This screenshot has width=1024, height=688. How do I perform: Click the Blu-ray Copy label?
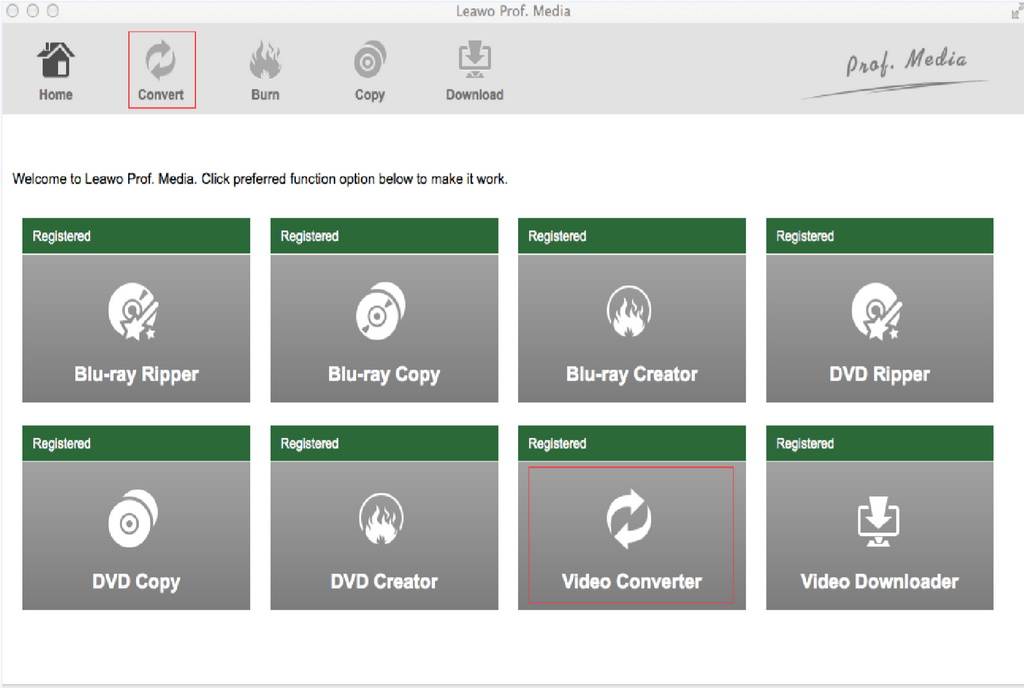tap(384, 375)
